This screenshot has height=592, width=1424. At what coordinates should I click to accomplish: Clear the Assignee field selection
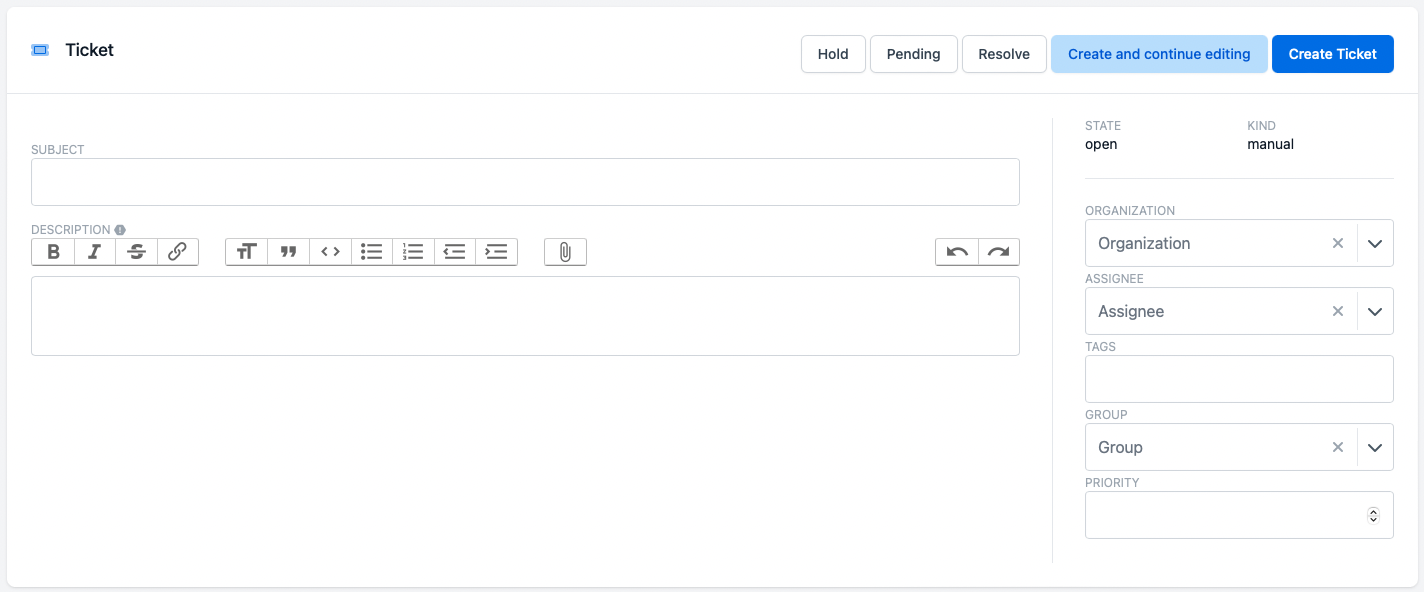[1337, 311]
